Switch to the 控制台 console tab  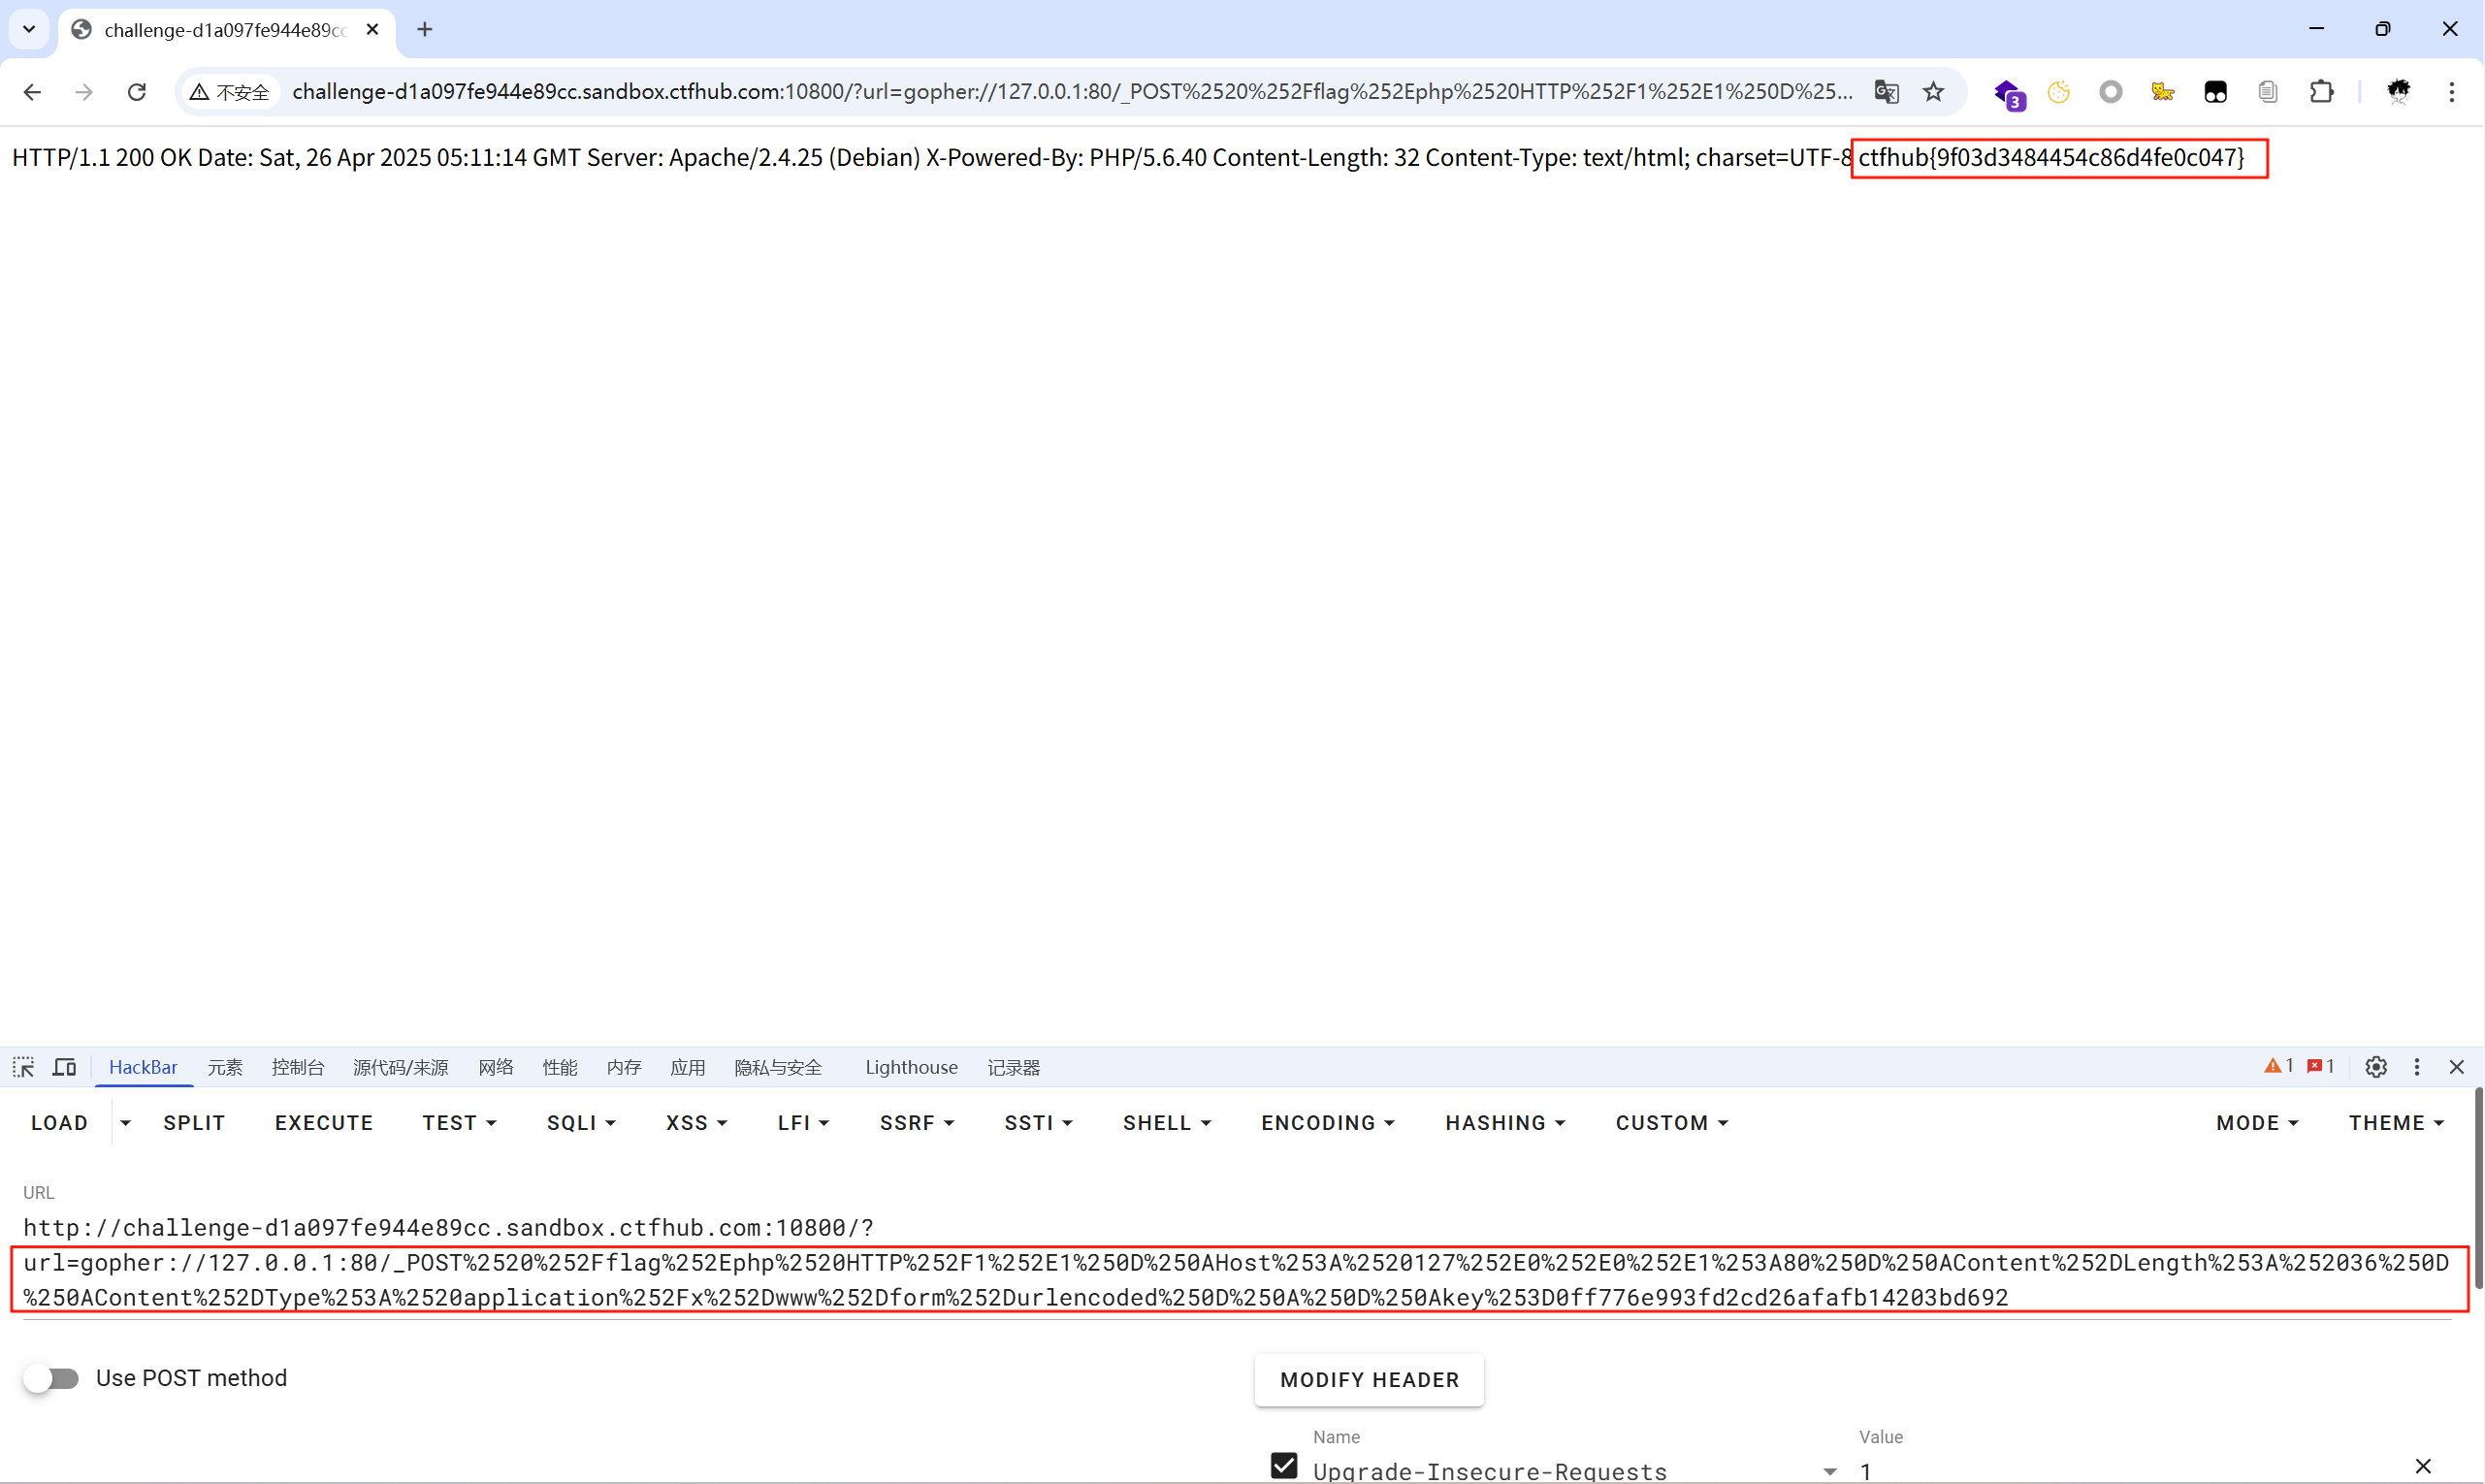(297, 1067)
